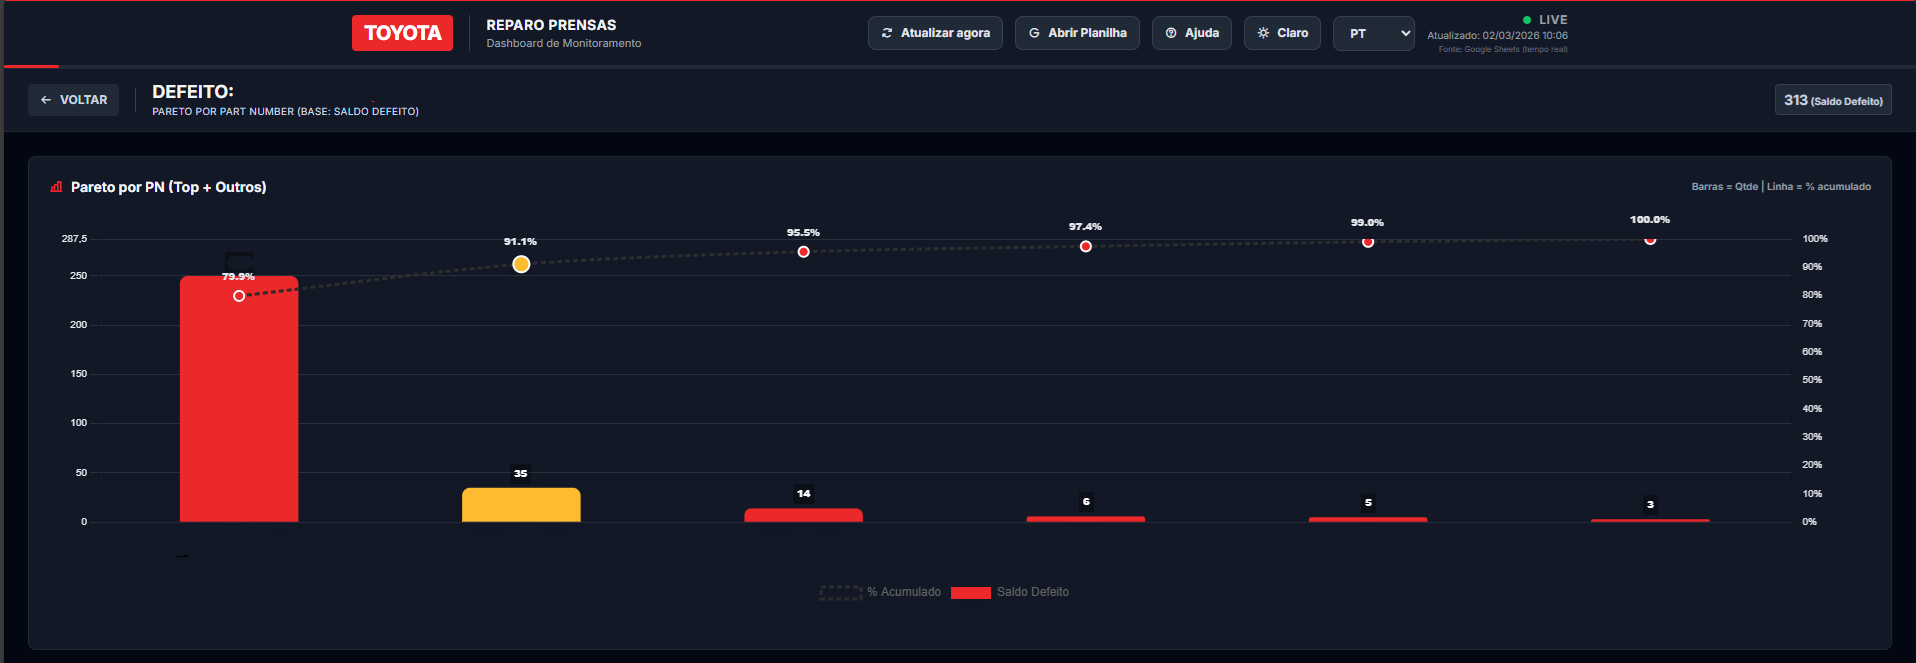Click the 97.4% cumulative line marker

point(1086,246)
